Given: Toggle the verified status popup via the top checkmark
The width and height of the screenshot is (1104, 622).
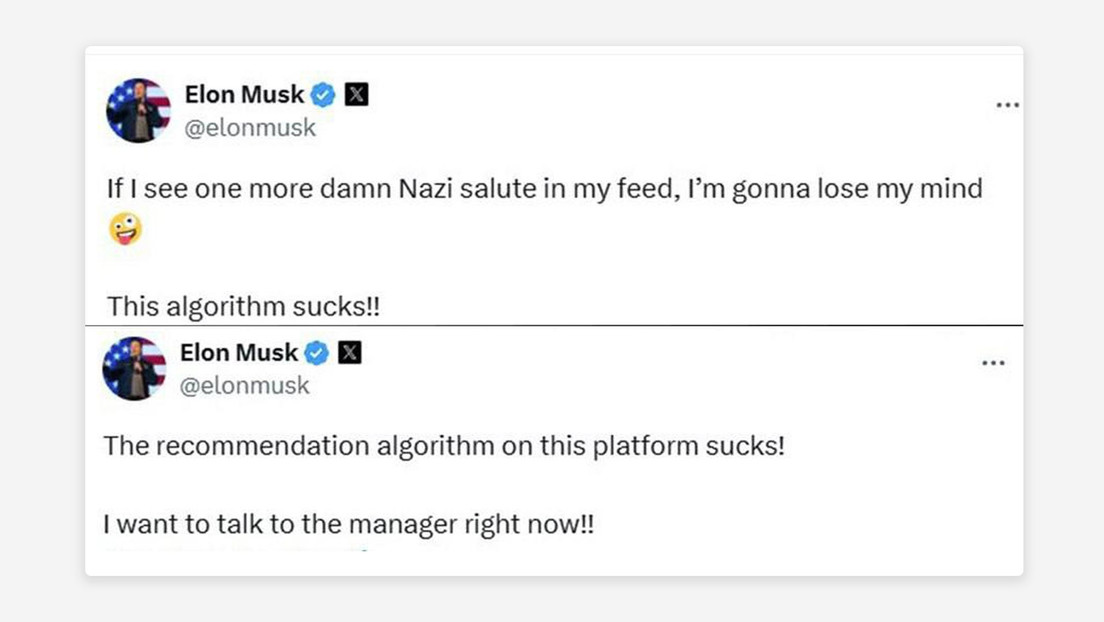Looking at the screenshot, I should coord(322,94).
